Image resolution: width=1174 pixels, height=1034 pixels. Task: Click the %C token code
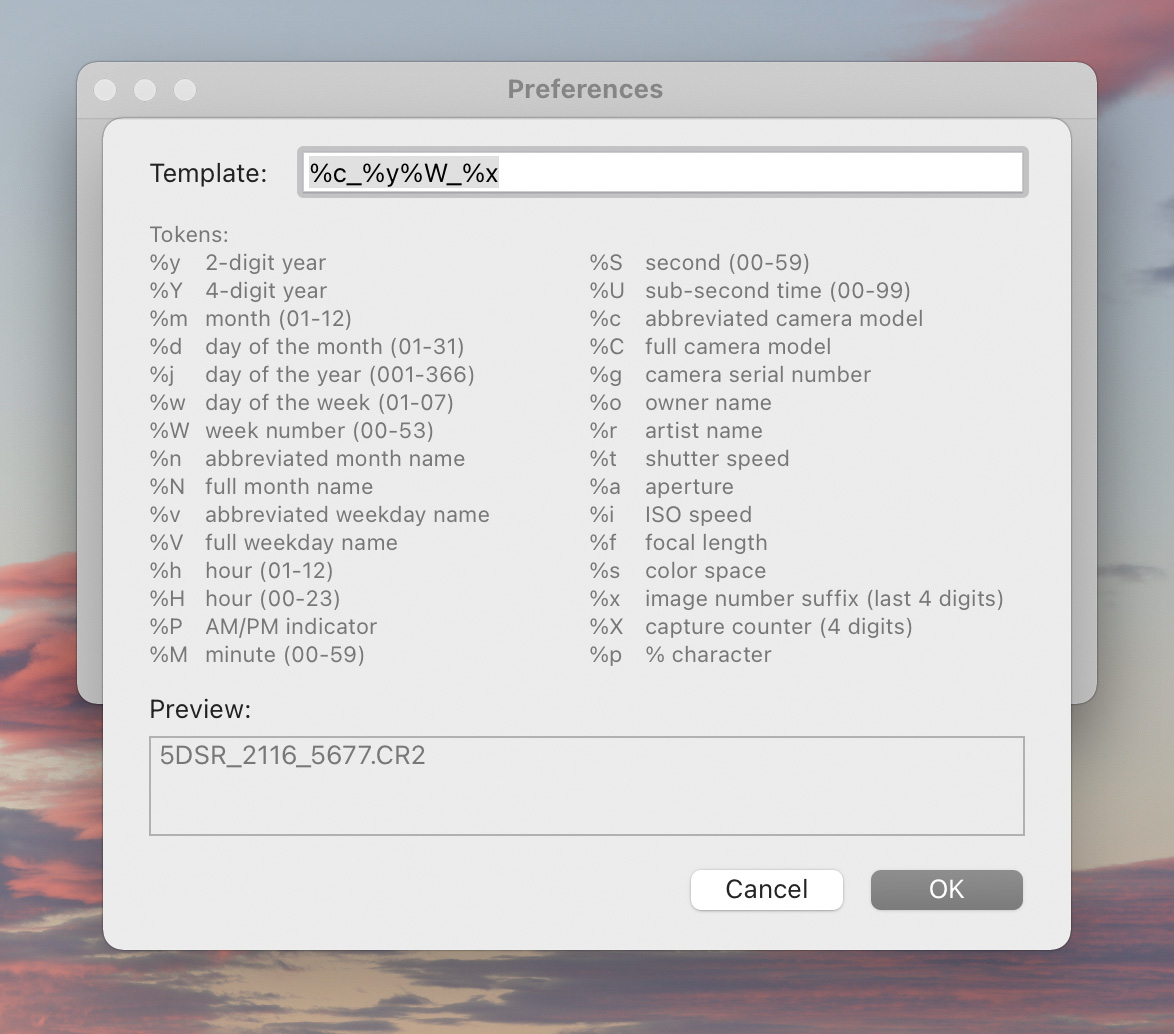tap(606, 347)
